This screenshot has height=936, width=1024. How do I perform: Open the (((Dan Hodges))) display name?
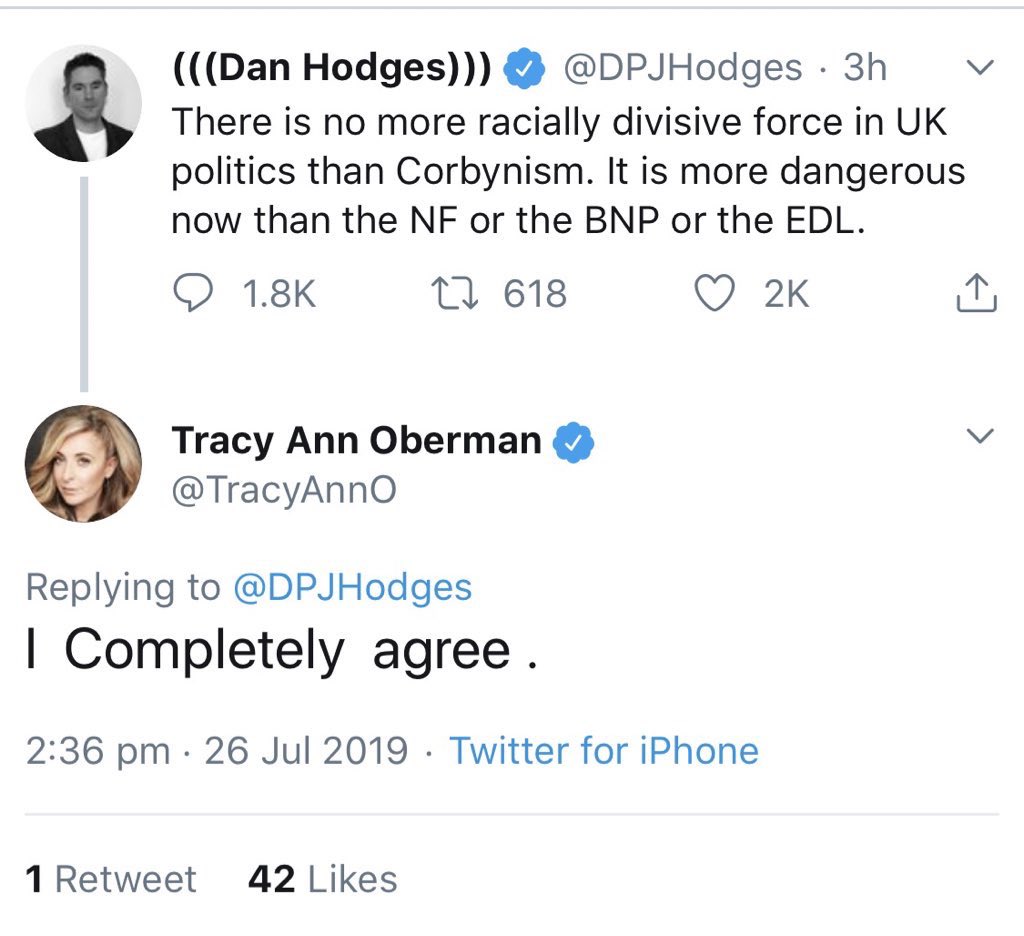tap(332, 68)
